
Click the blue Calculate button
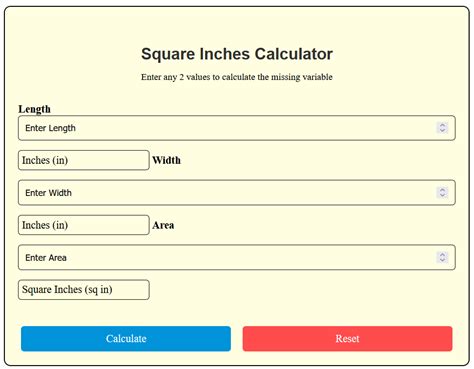(126, 339)
